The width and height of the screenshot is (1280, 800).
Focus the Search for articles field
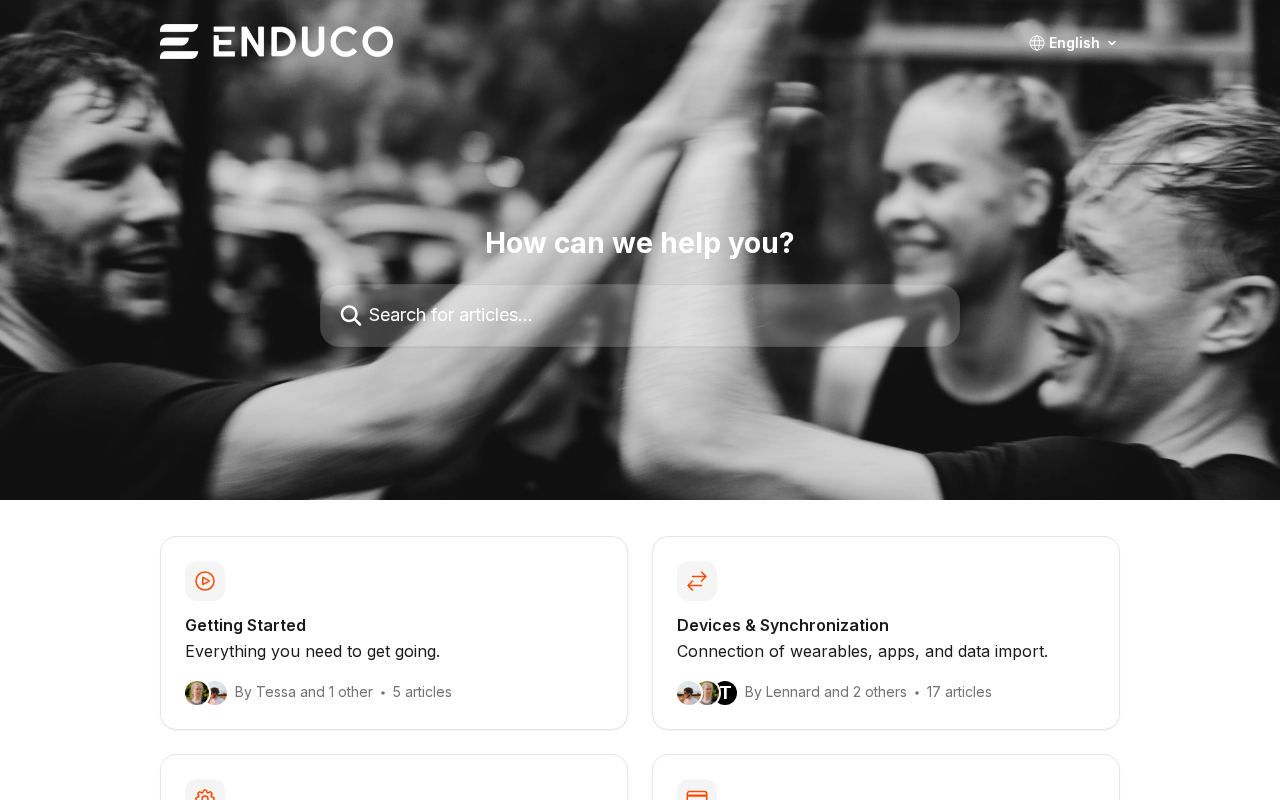[640, 316]
